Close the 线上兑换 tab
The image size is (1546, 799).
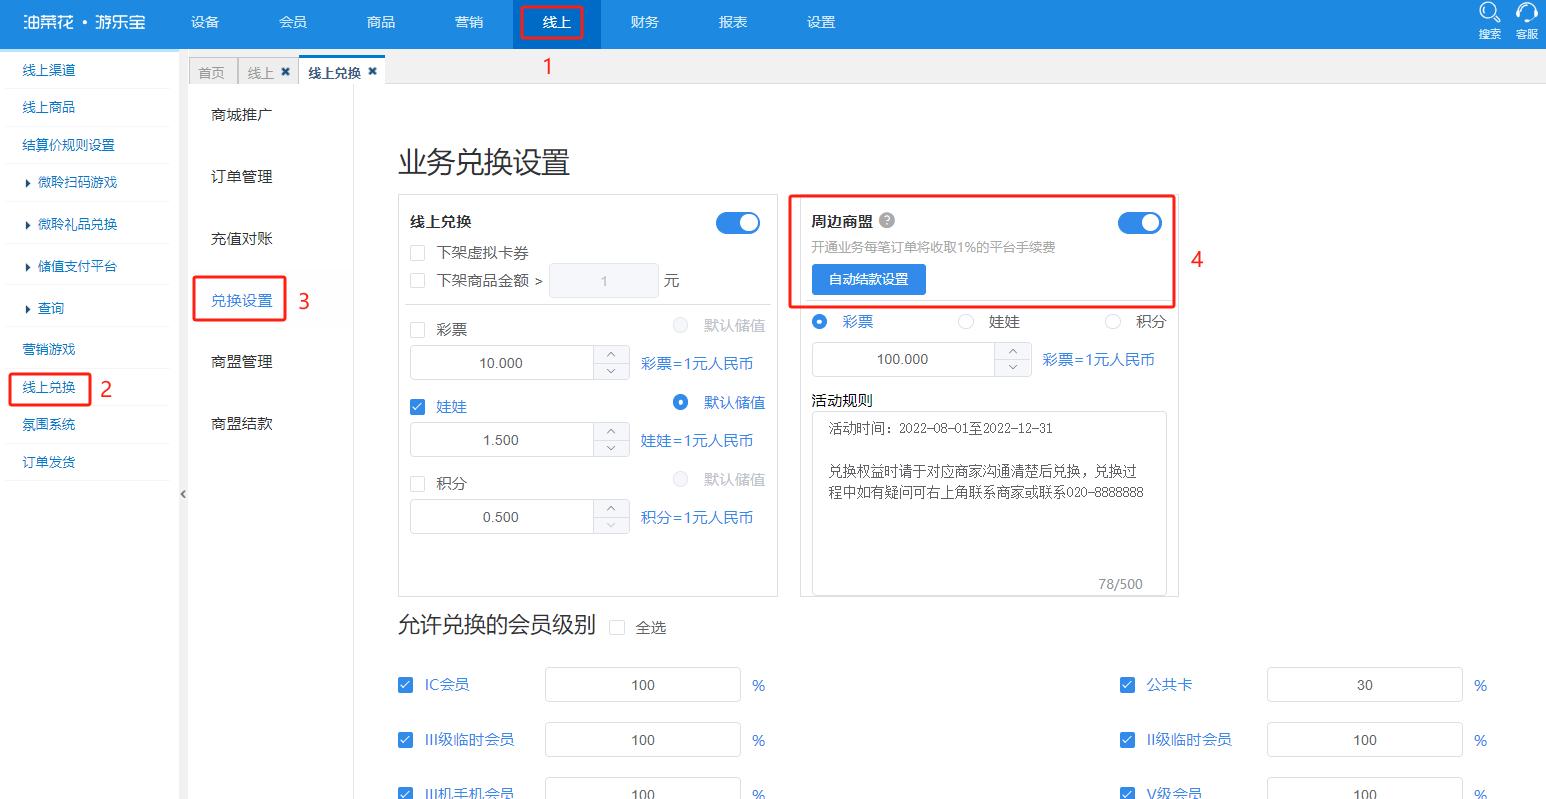(x=372, y=72)
